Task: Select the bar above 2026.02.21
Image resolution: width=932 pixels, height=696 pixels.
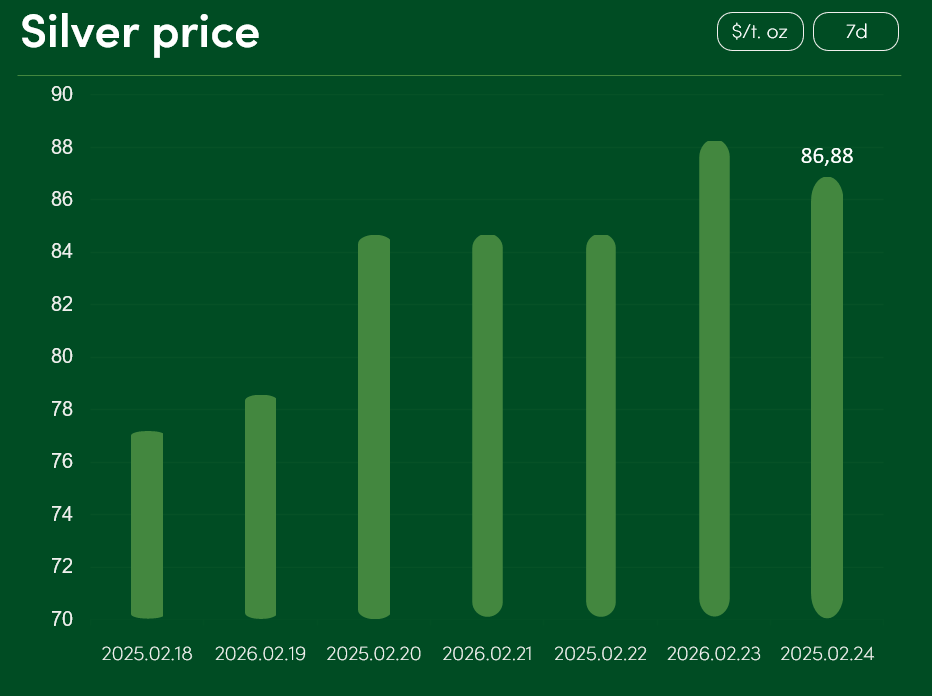Action: click(x=487, y=426)
